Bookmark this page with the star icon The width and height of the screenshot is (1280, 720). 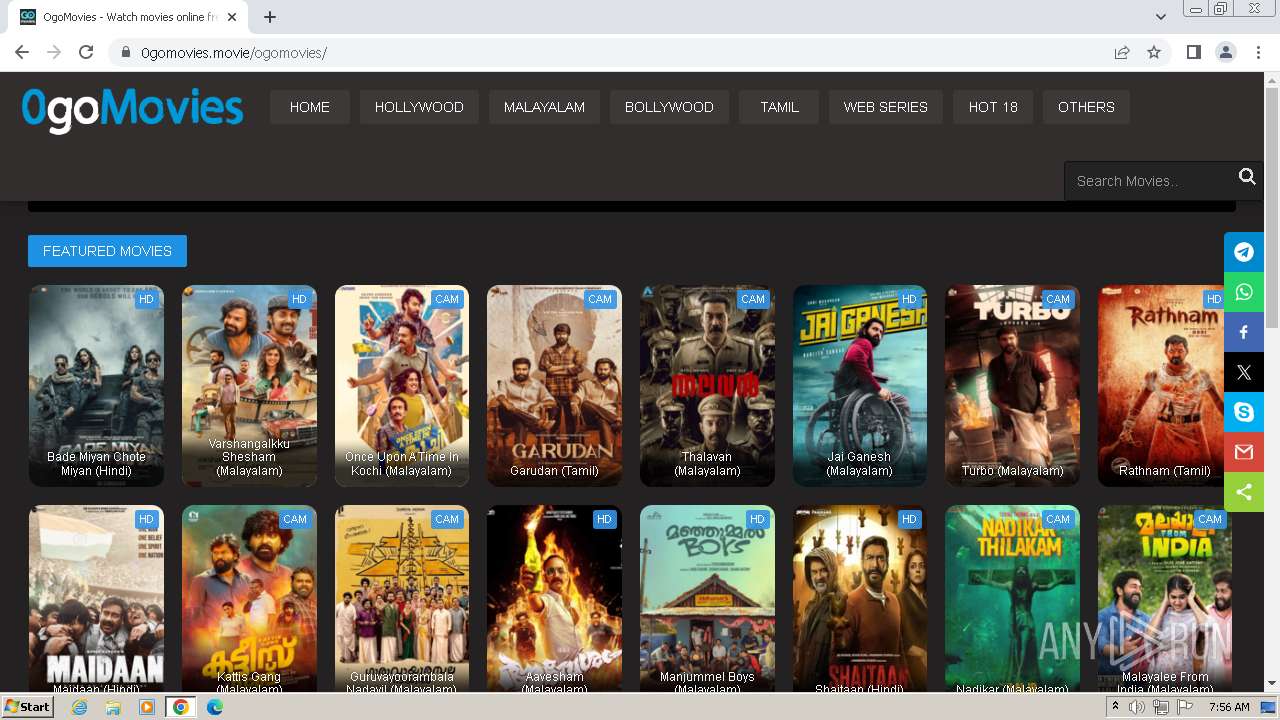1154,52
